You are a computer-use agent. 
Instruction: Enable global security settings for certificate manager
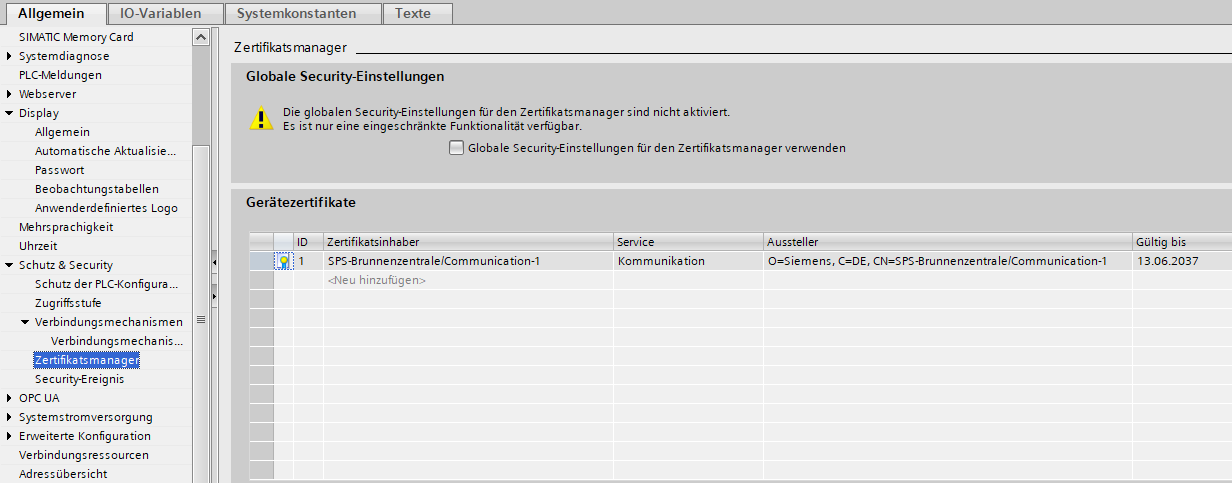(x=457, y=148)
